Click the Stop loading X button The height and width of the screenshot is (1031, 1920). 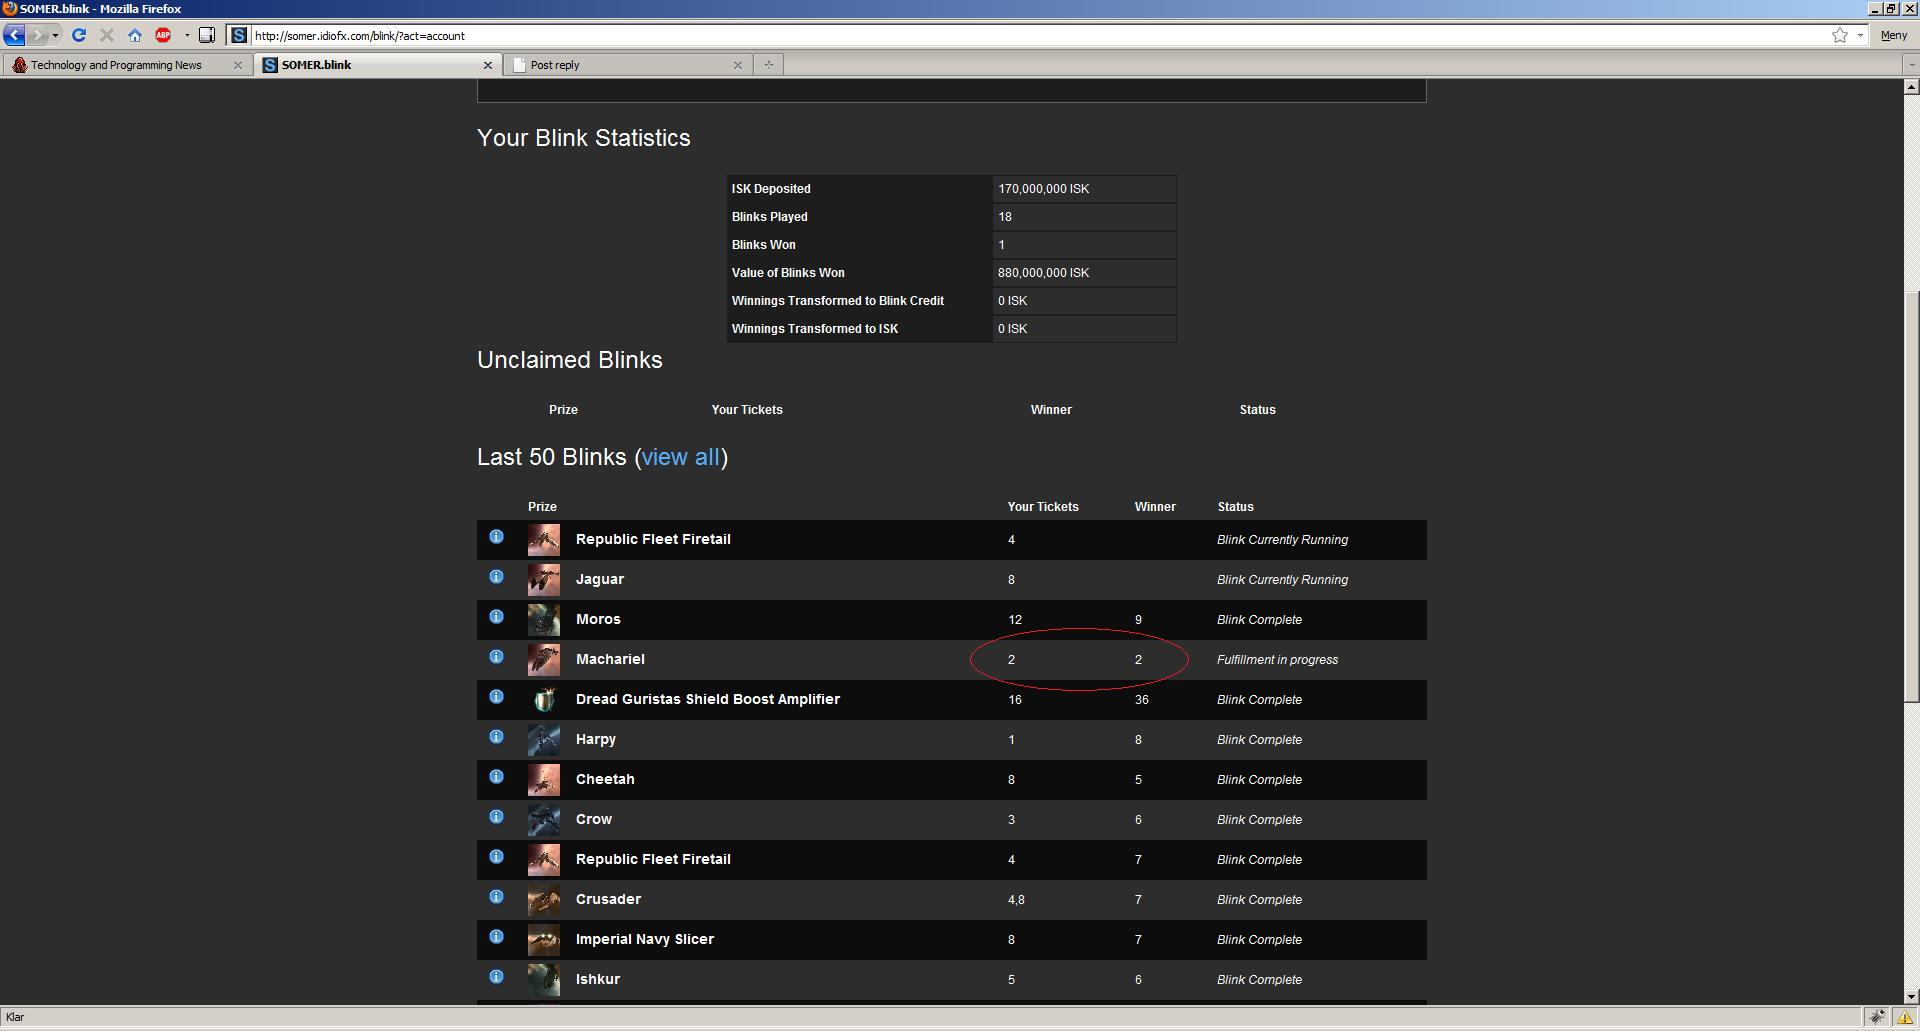click(x=107, y=35)
